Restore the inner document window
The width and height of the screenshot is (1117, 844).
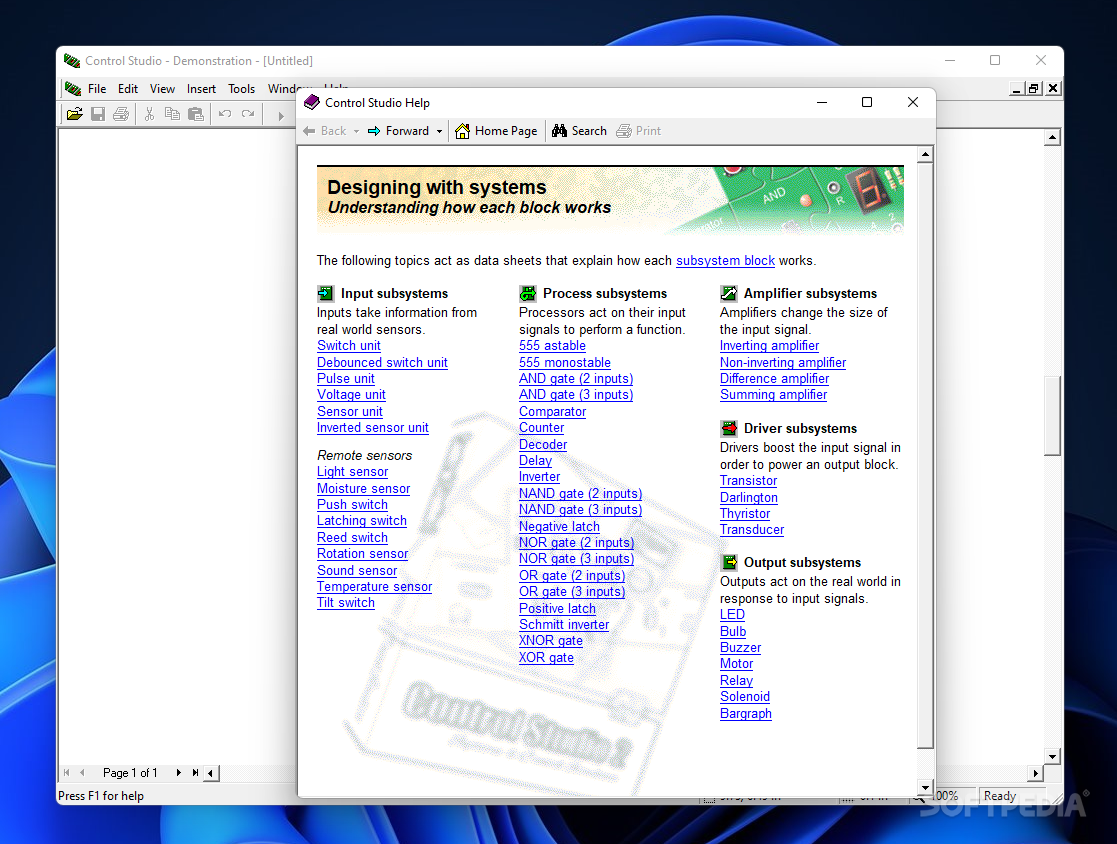1034,88
